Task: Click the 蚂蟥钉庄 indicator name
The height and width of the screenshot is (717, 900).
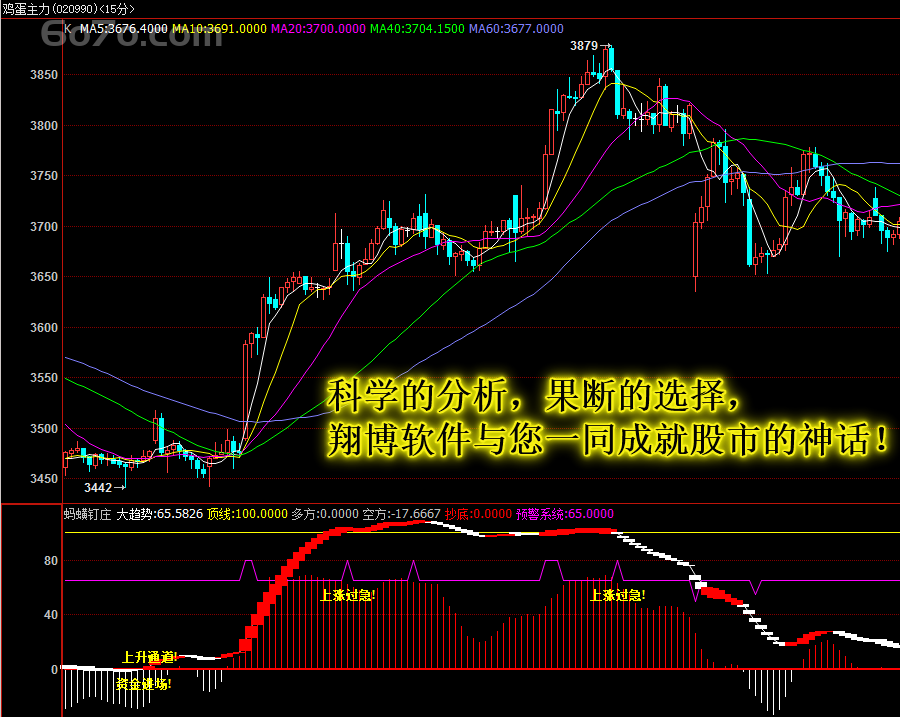Action: [x=87, y=514]
